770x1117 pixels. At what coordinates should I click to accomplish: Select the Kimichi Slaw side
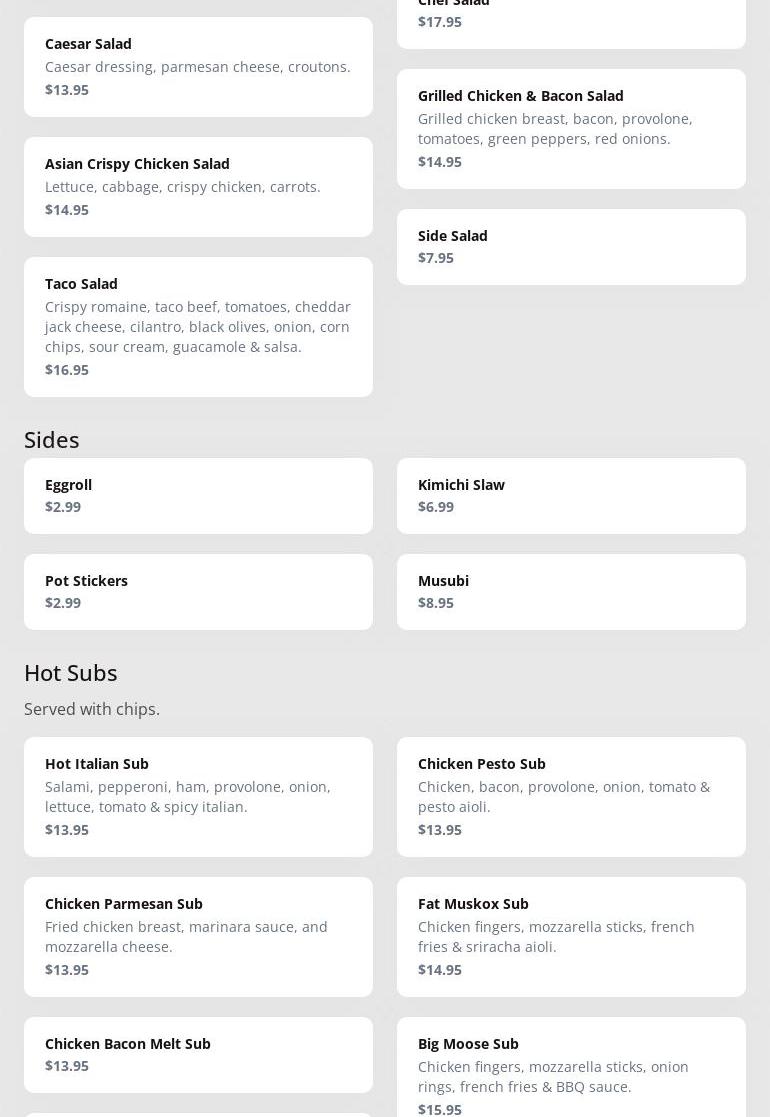571,495
